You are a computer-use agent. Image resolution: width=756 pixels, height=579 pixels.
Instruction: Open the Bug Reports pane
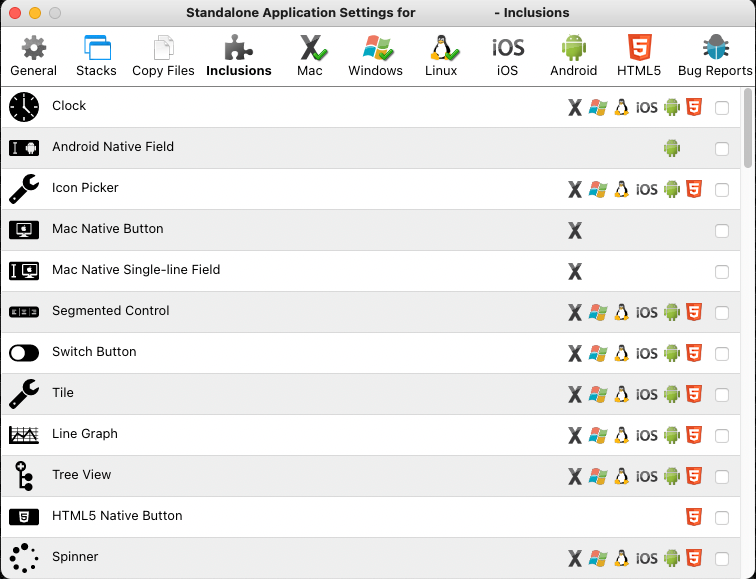pyautogui.click(x=714, y=55)
